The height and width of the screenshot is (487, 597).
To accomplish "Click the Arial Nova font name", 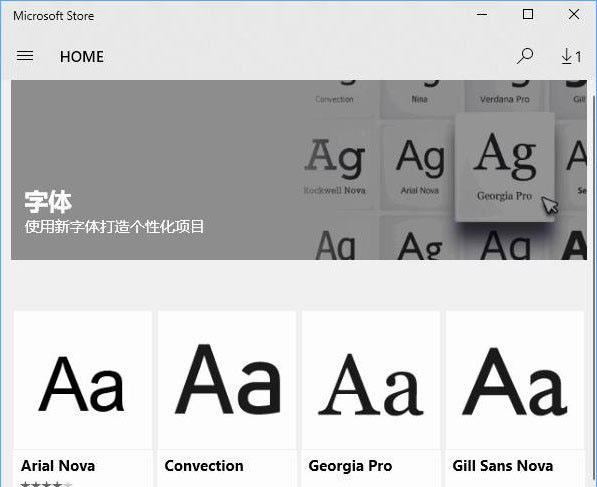I will [58, 466].
